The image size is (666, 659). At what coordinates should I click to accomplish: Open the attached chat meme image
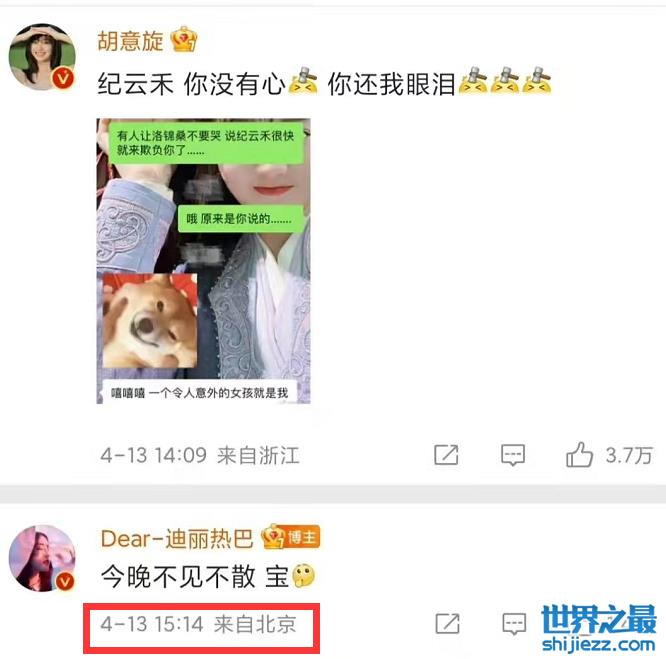[203, 261]
